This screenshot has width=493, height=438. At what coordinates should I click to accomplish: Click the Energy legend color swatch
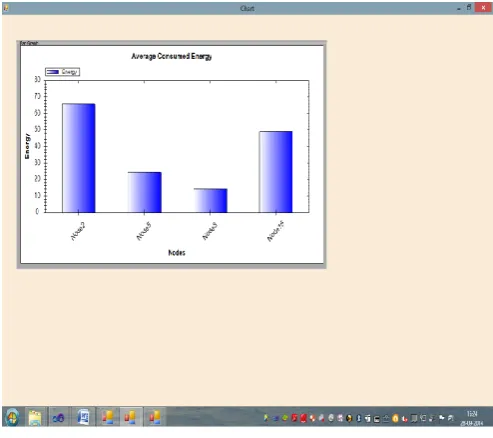[x=53, y=72]
